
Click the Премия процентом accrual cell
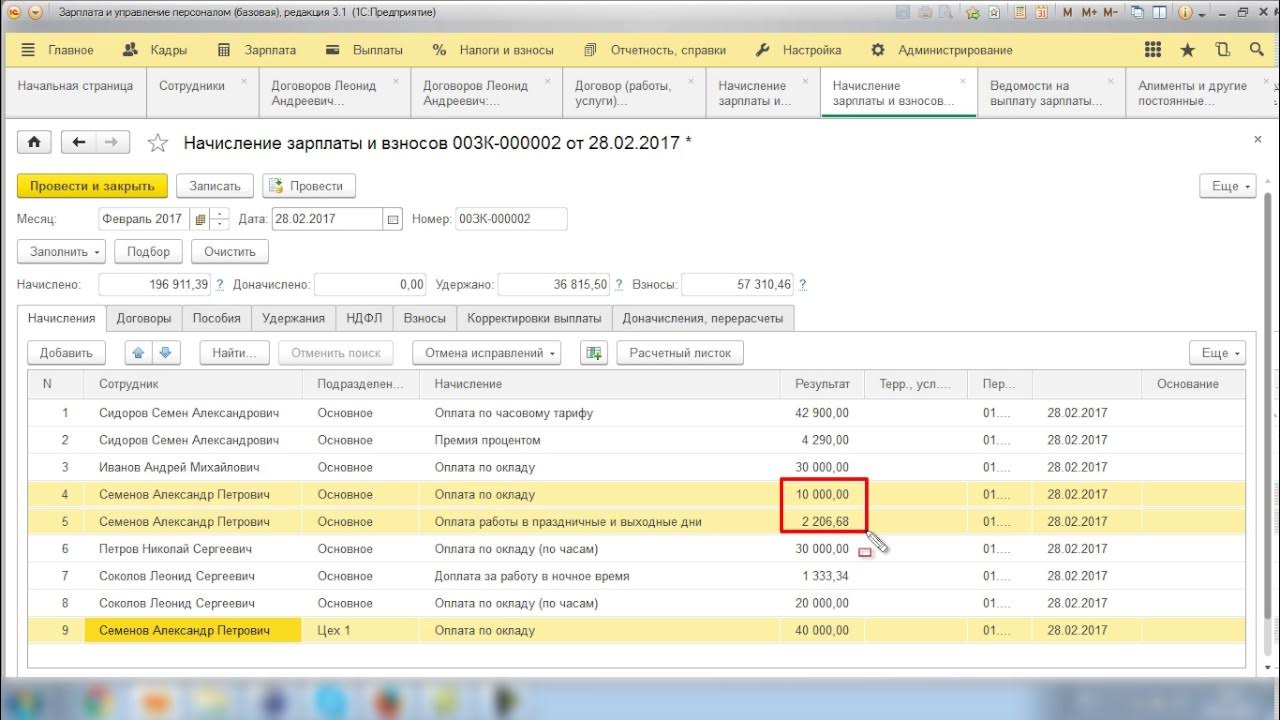[x=600, y=440]
